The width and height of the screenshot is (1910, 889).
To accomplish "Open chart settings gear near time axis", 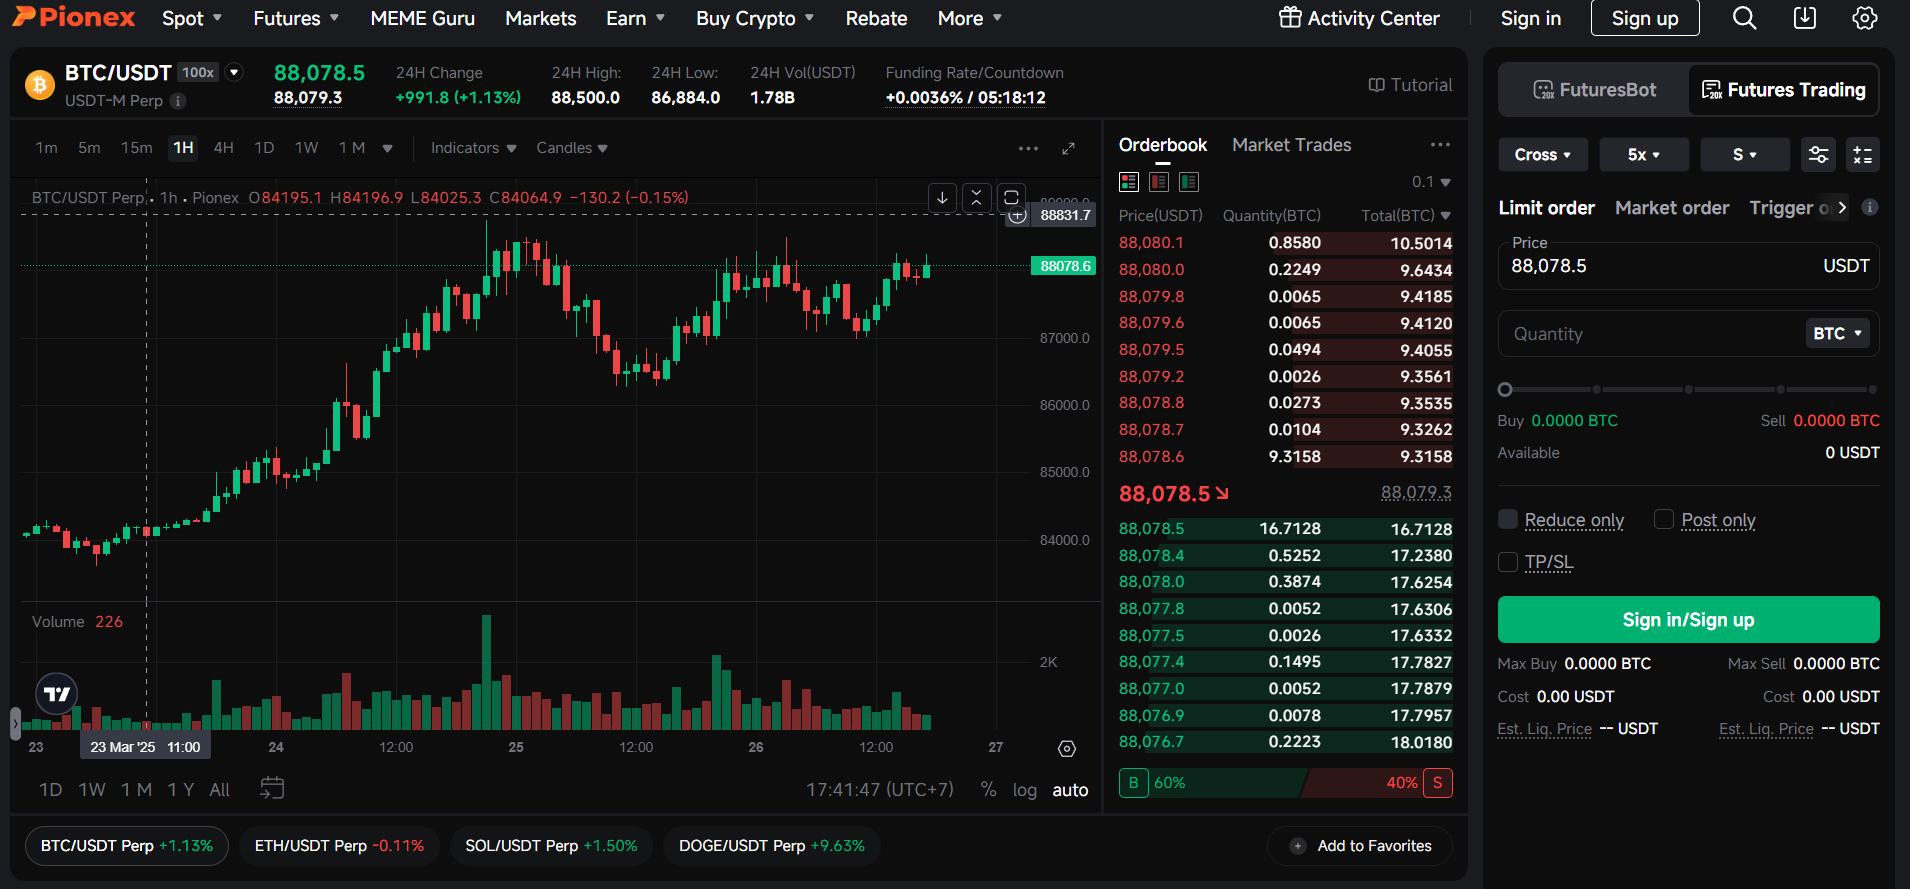I will 1067,749.
